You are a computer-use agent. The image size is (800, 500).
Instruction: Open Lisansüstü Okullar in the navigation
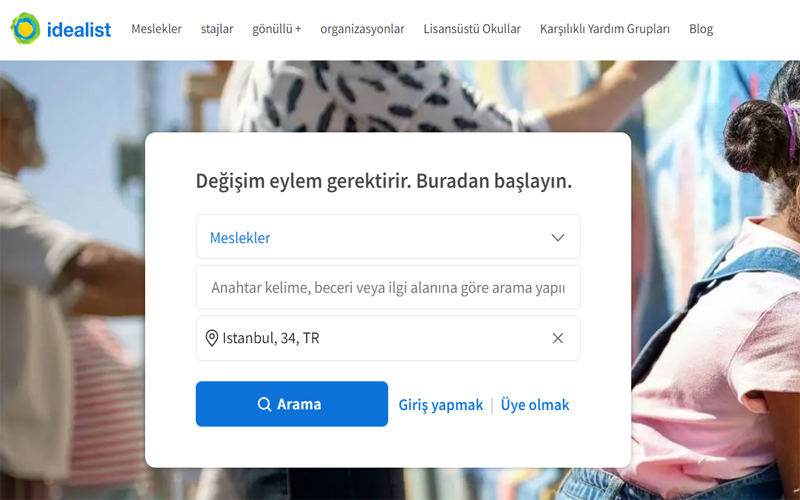(x=472, y=29)
